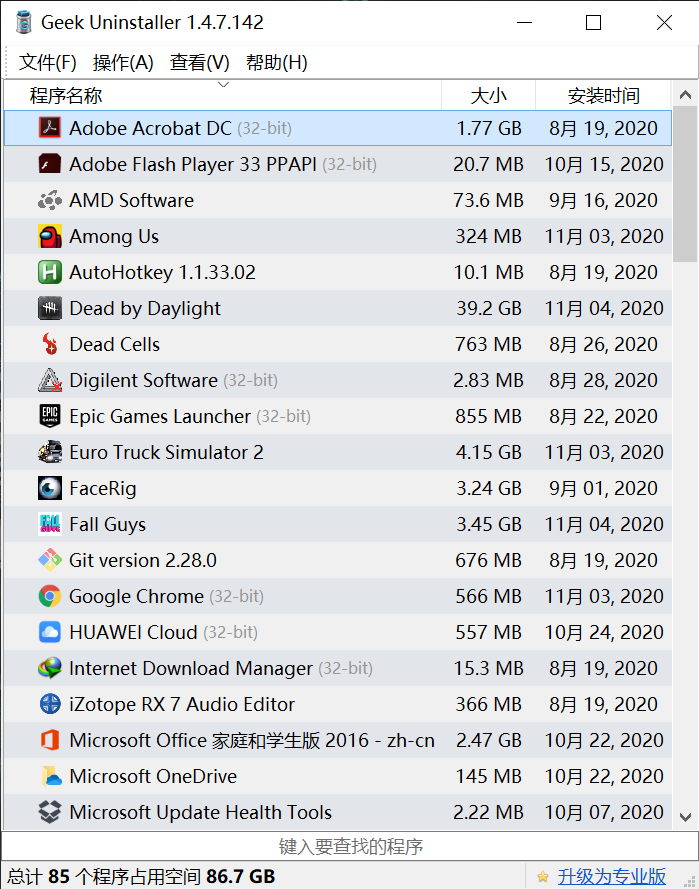Click the 10月 24, 2020 install date
The width and height of the screenshot is (699, 889).
coord(604,632)
